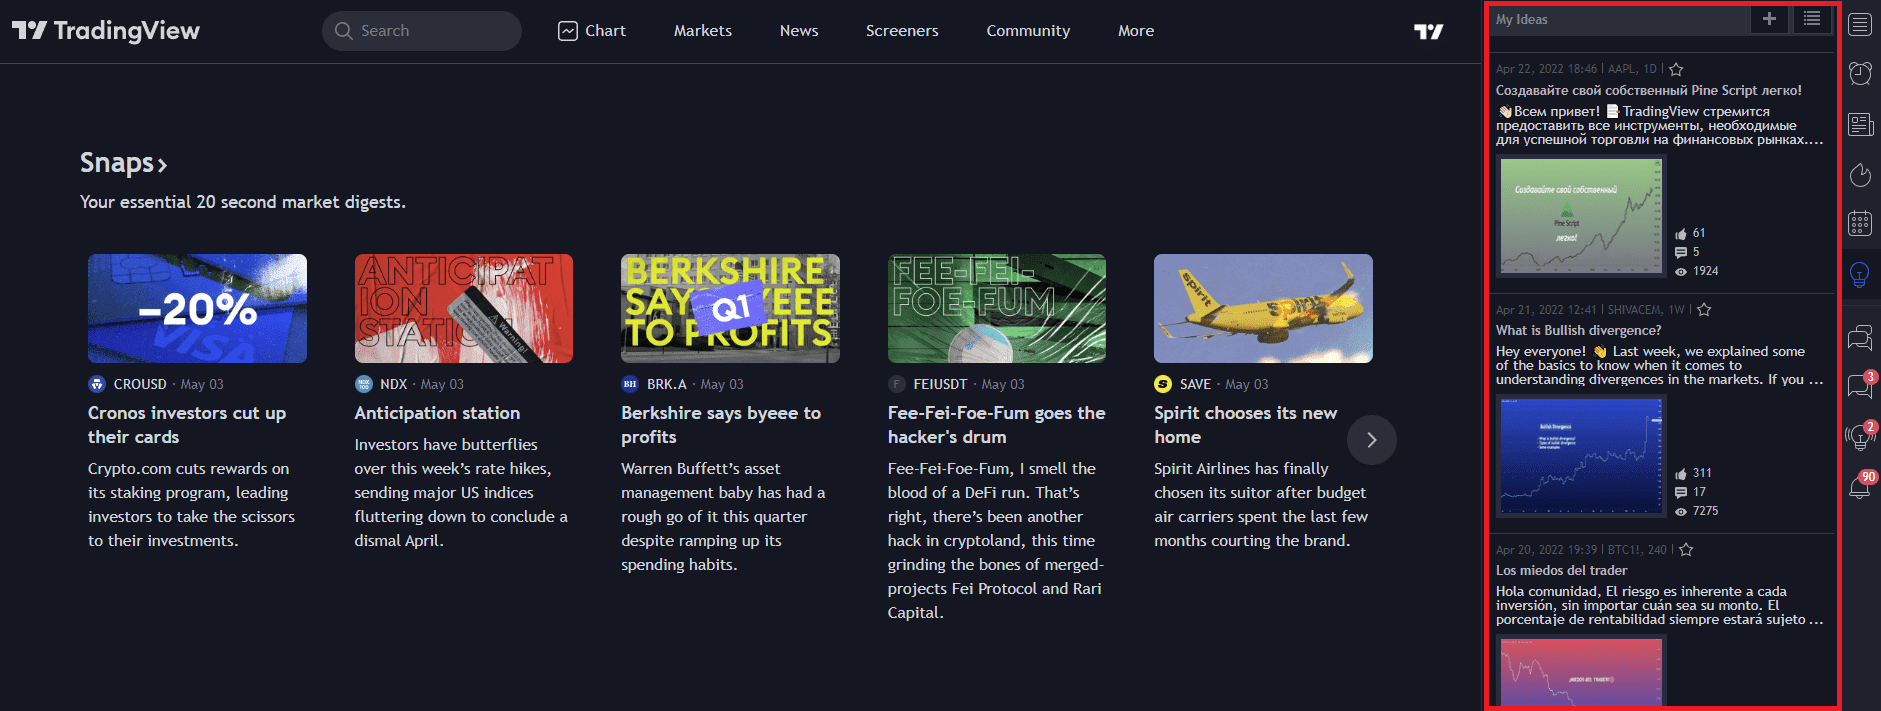Open green Pine Script idea chart thumbnail
This screenshot has height=711, width=1881.
click(1581, 215)
